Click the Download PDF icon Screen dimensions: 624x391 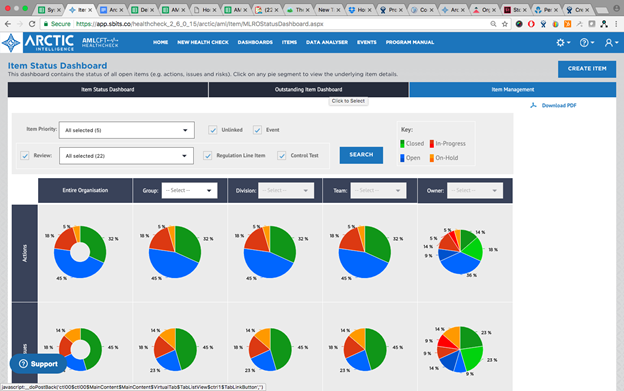[533, 105]
